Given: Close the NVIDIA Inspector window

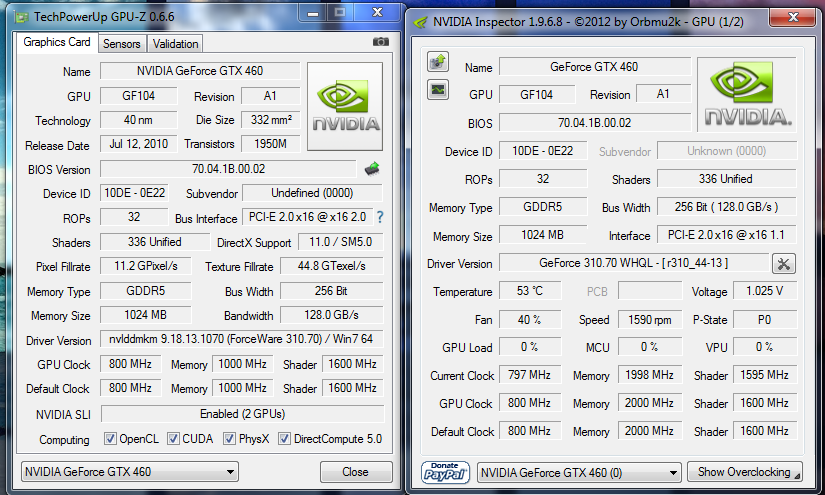Looking at the screenshot, I should [792, 17].
